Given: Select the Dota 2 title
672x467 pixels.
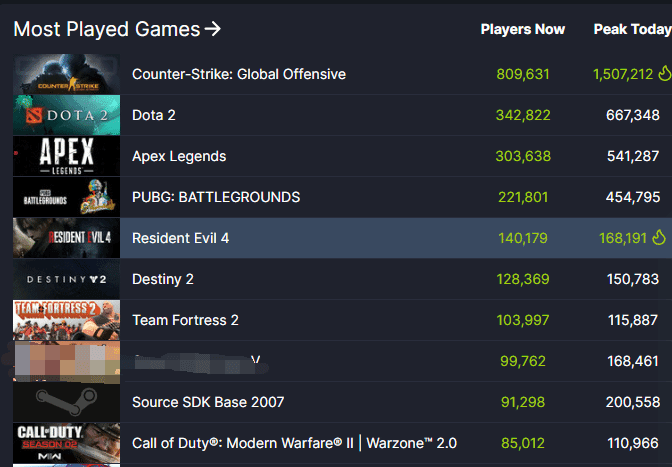Looking at the screenshot, I should [x=153, y=115].
